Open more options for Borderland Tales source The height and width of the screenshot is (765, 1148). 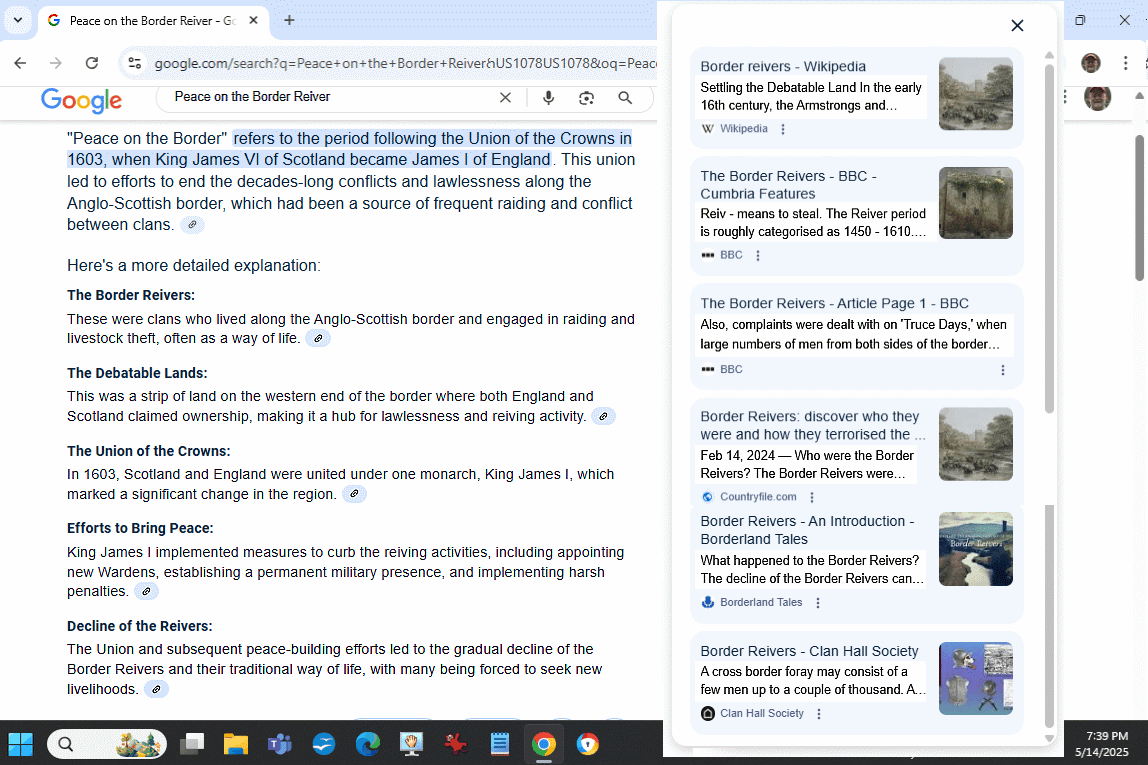point(818,602)
